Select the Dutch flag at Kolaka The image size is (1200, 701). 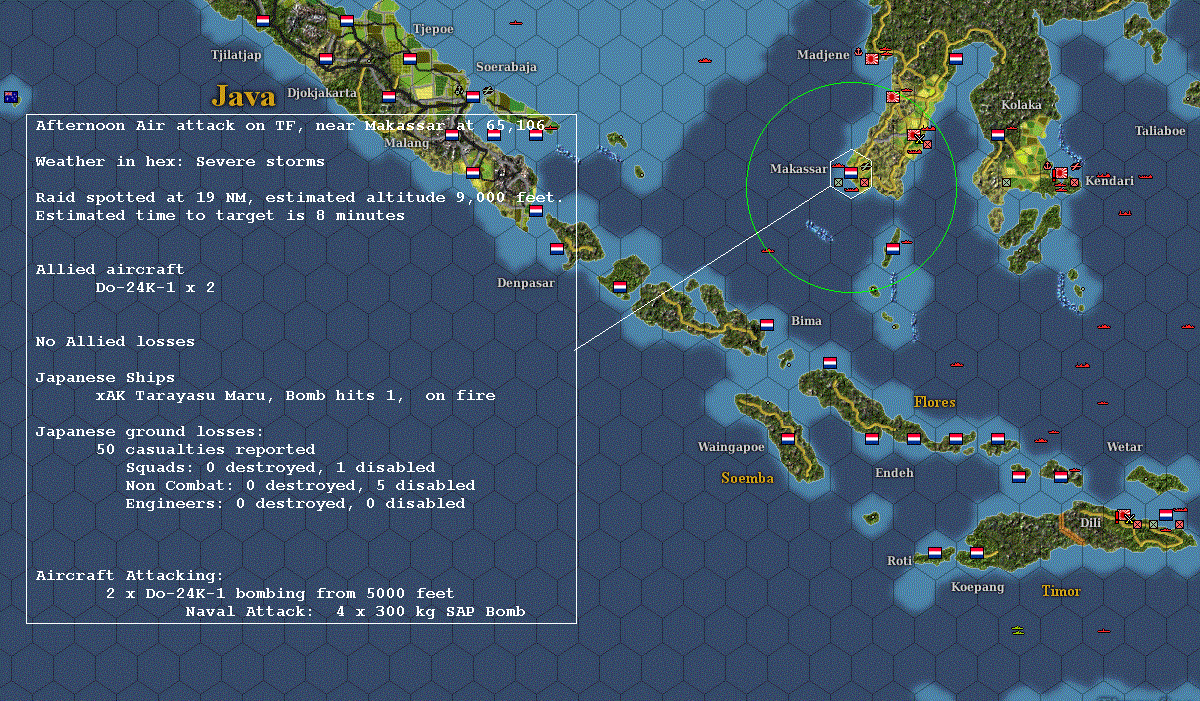998,134
